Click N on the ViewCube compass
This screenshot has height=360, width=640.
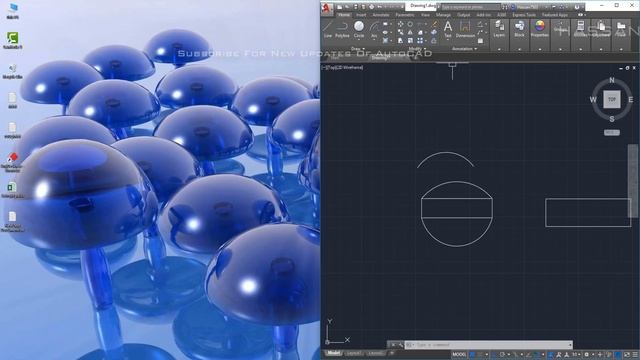click(612, 80)
